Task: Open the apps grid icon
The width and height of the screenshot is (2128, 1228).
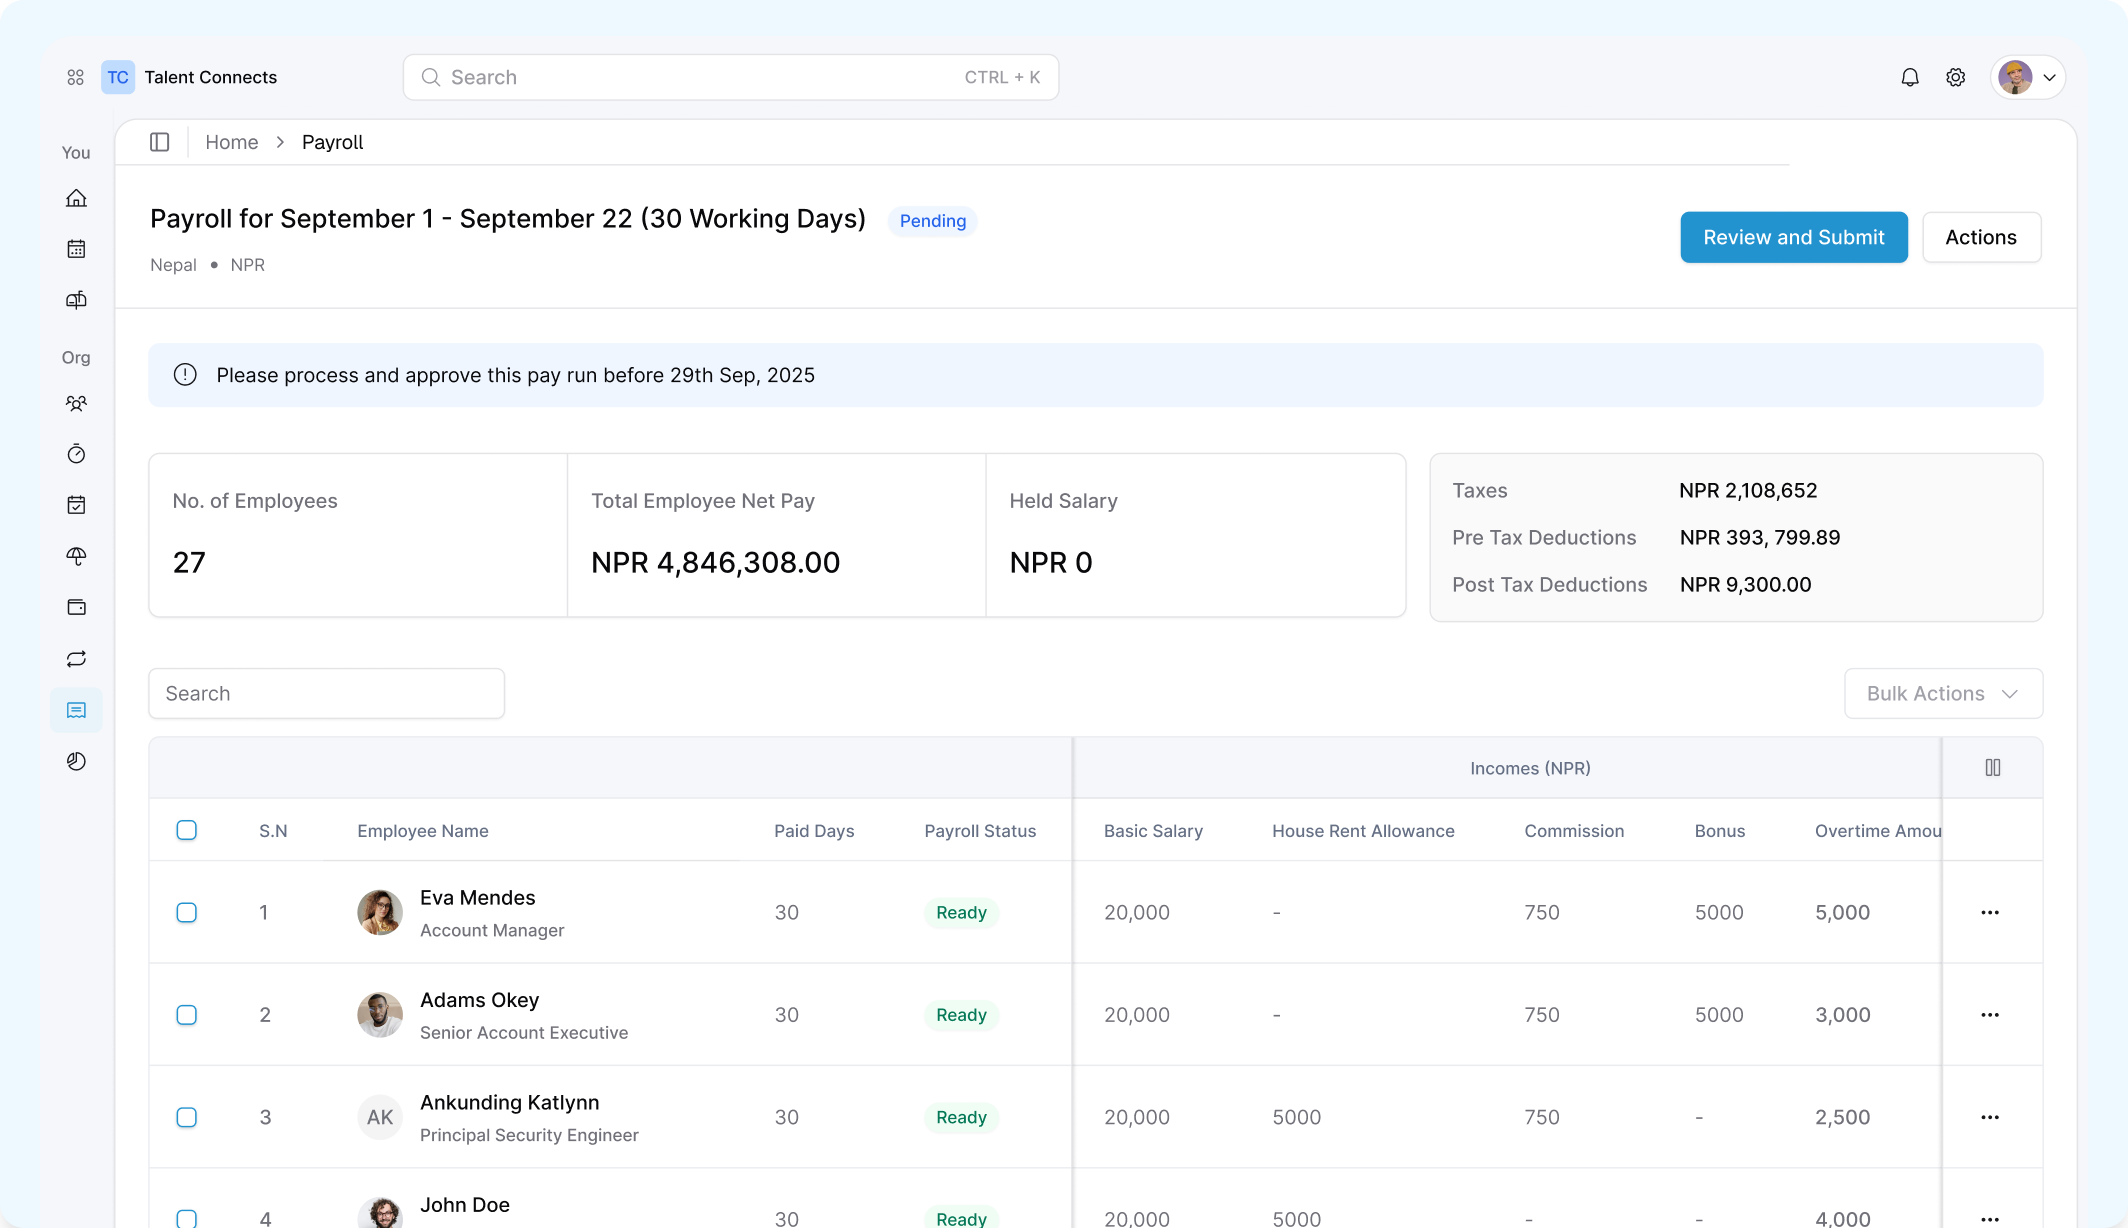Action: (x=75, y=77)
